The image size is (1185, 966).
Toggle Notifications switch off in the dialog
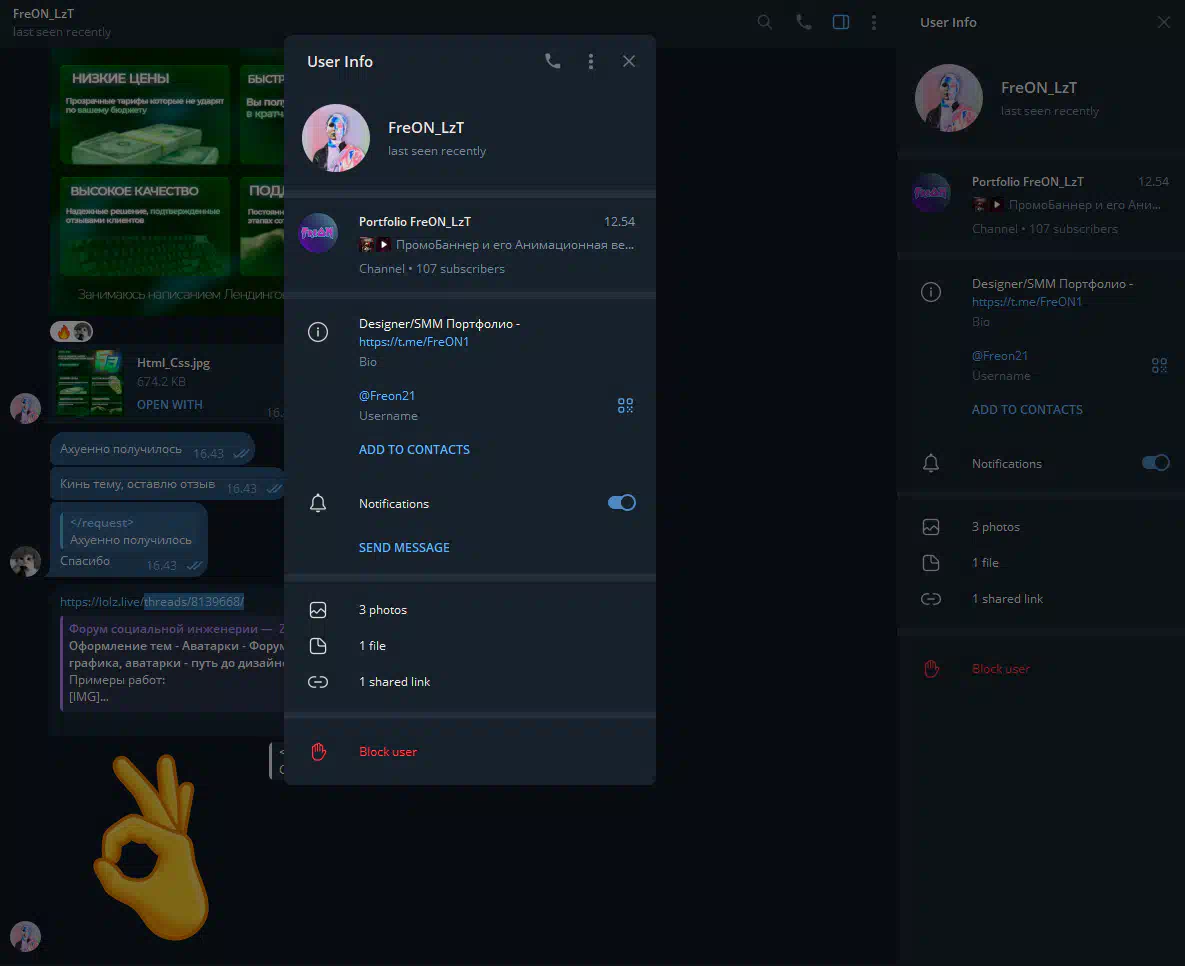(621, 503)
